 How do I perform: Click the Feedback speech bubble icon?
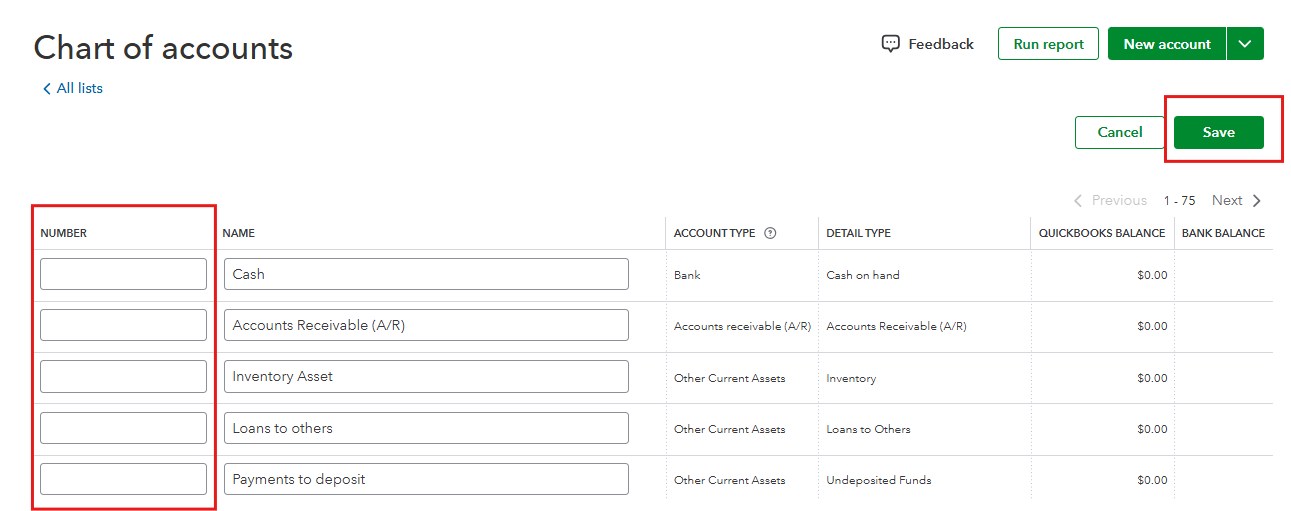click(x=890, y=44)
